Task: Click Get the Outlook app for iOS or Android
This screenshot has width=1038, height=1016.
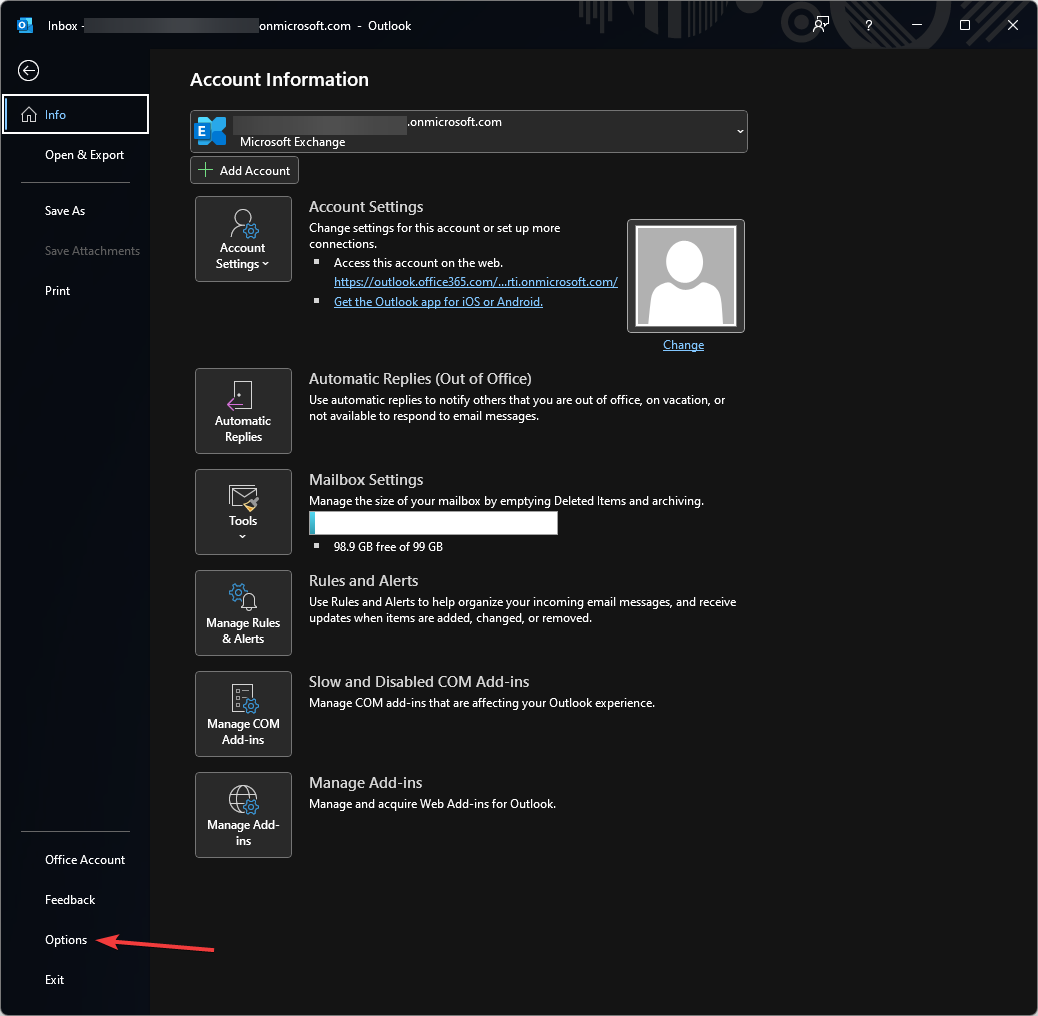Action: pos(438,302)
